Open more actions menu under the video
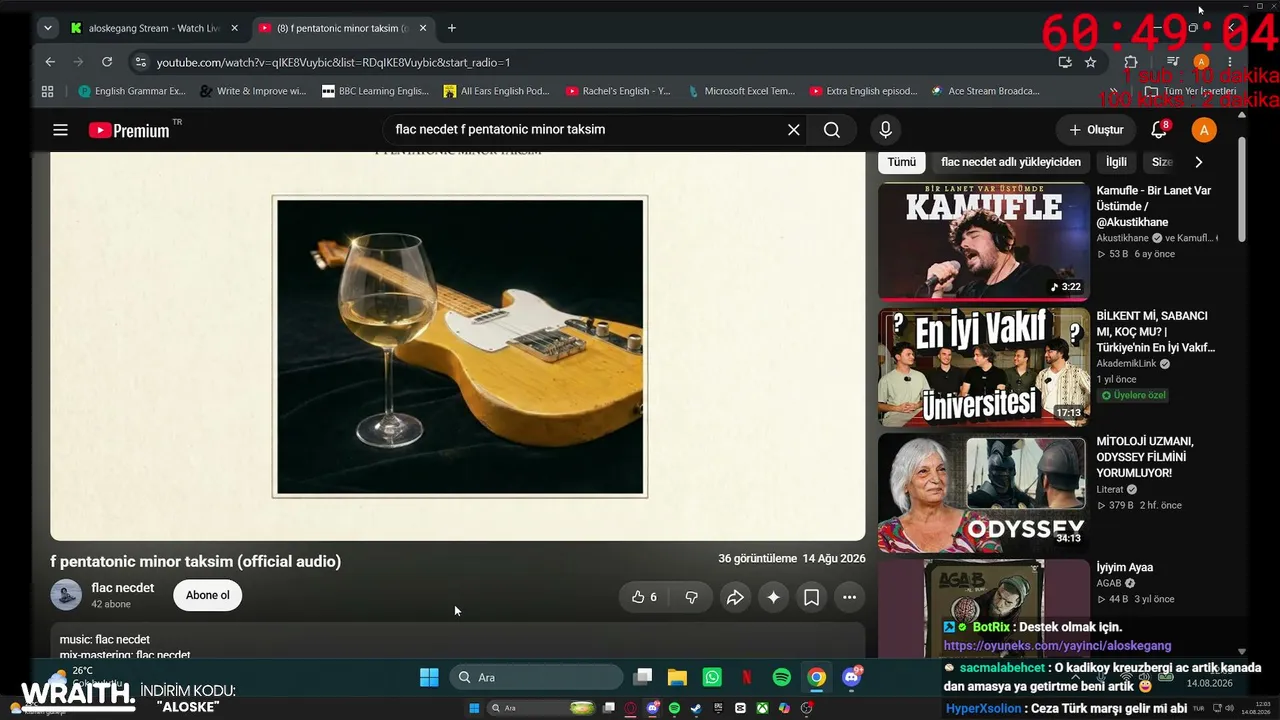 849,597
